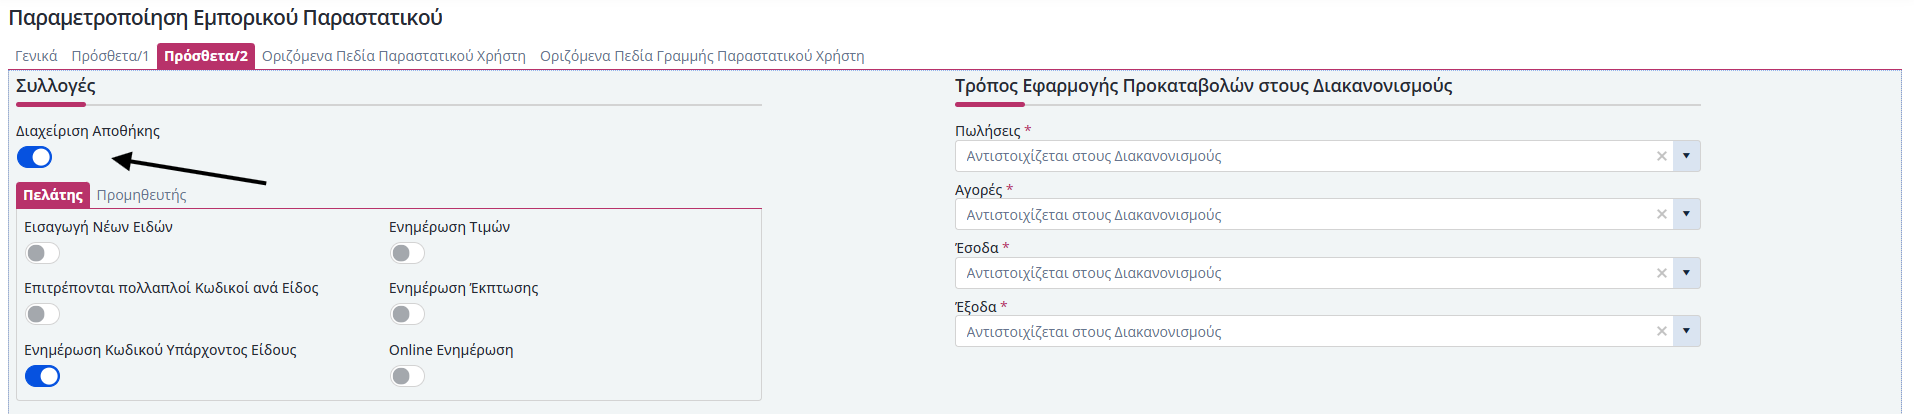1914x414 pixels.
Task: Turn on Επιτρέπονται πολλαπλοί Κωδικοί ανά Είδος
Action: (42, 314)
